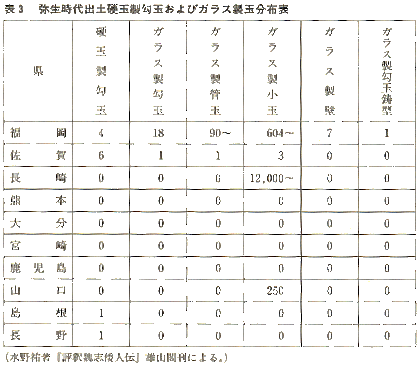The width and height of the screenshot is (420, 369).
Task: Select the 福岡 row label
Action: point(38,133)
